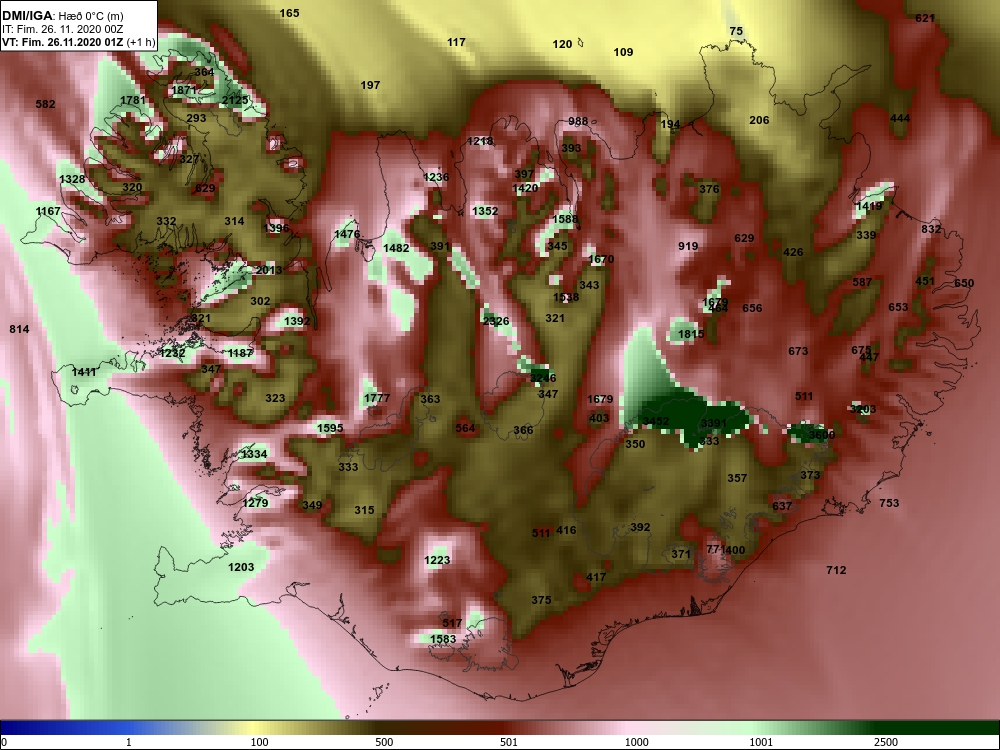
Task: Click the 'DMI/IGA: Hæð 0°C (m)' title text
Action: 62,16
